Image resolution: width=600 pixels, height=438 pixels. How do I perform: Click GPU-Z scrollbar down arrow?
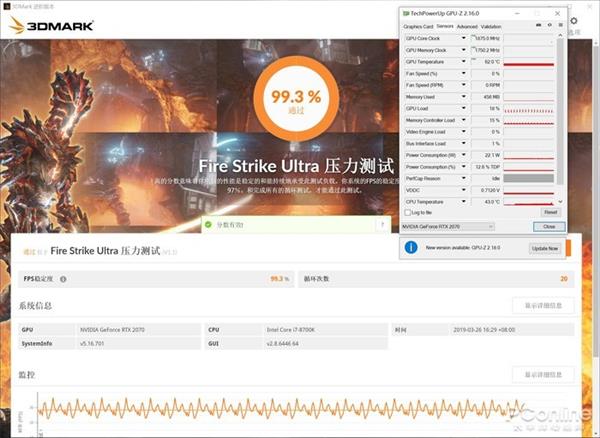point(561,202)
